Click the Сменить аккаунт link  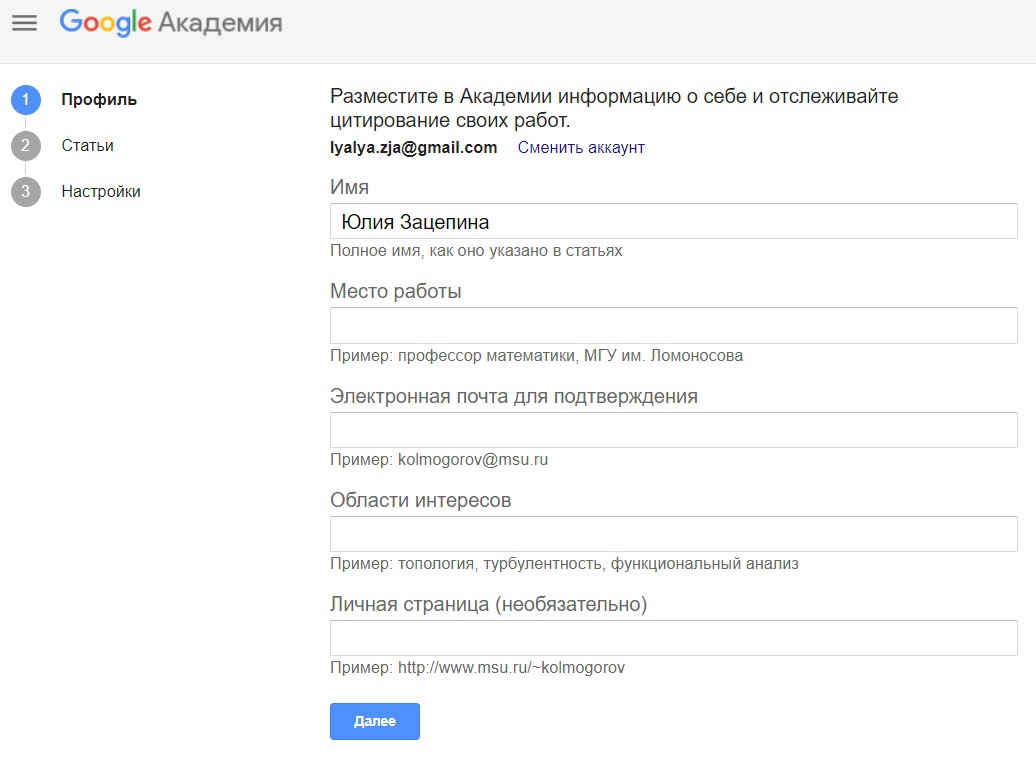pos(581,147)
